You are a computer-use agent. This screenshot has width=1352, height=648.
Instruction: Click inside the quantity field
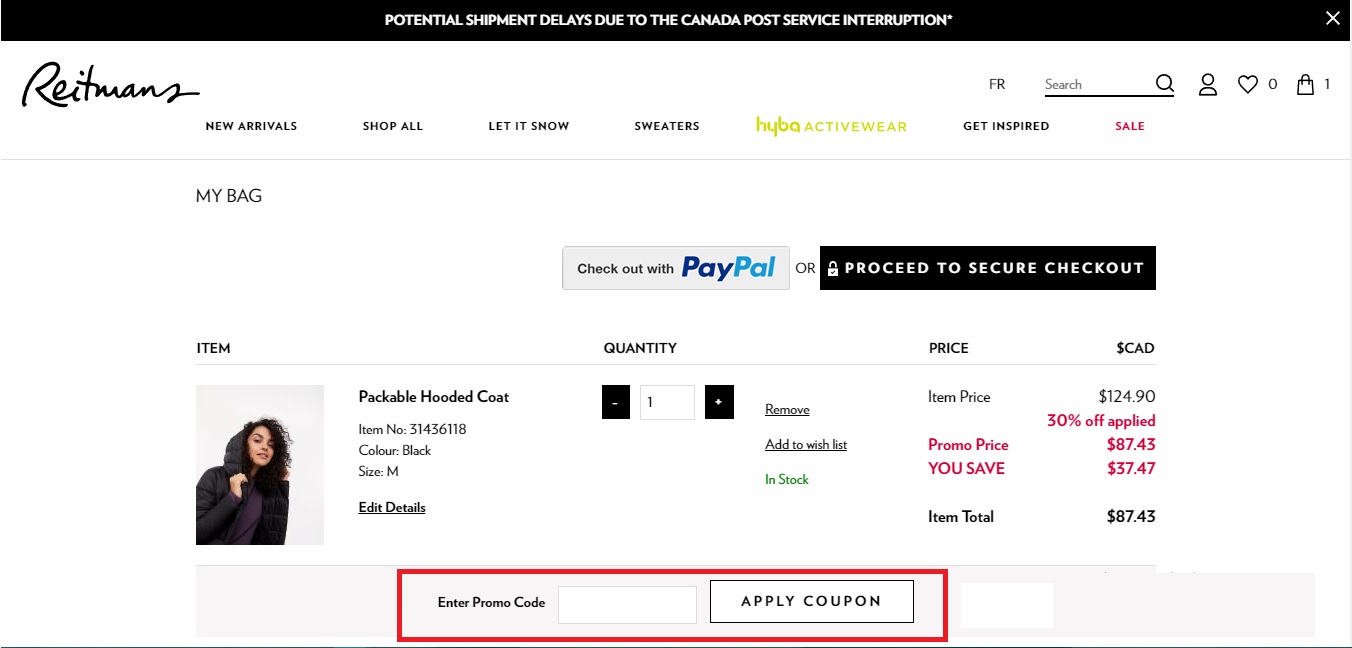[x=667, y=402]
